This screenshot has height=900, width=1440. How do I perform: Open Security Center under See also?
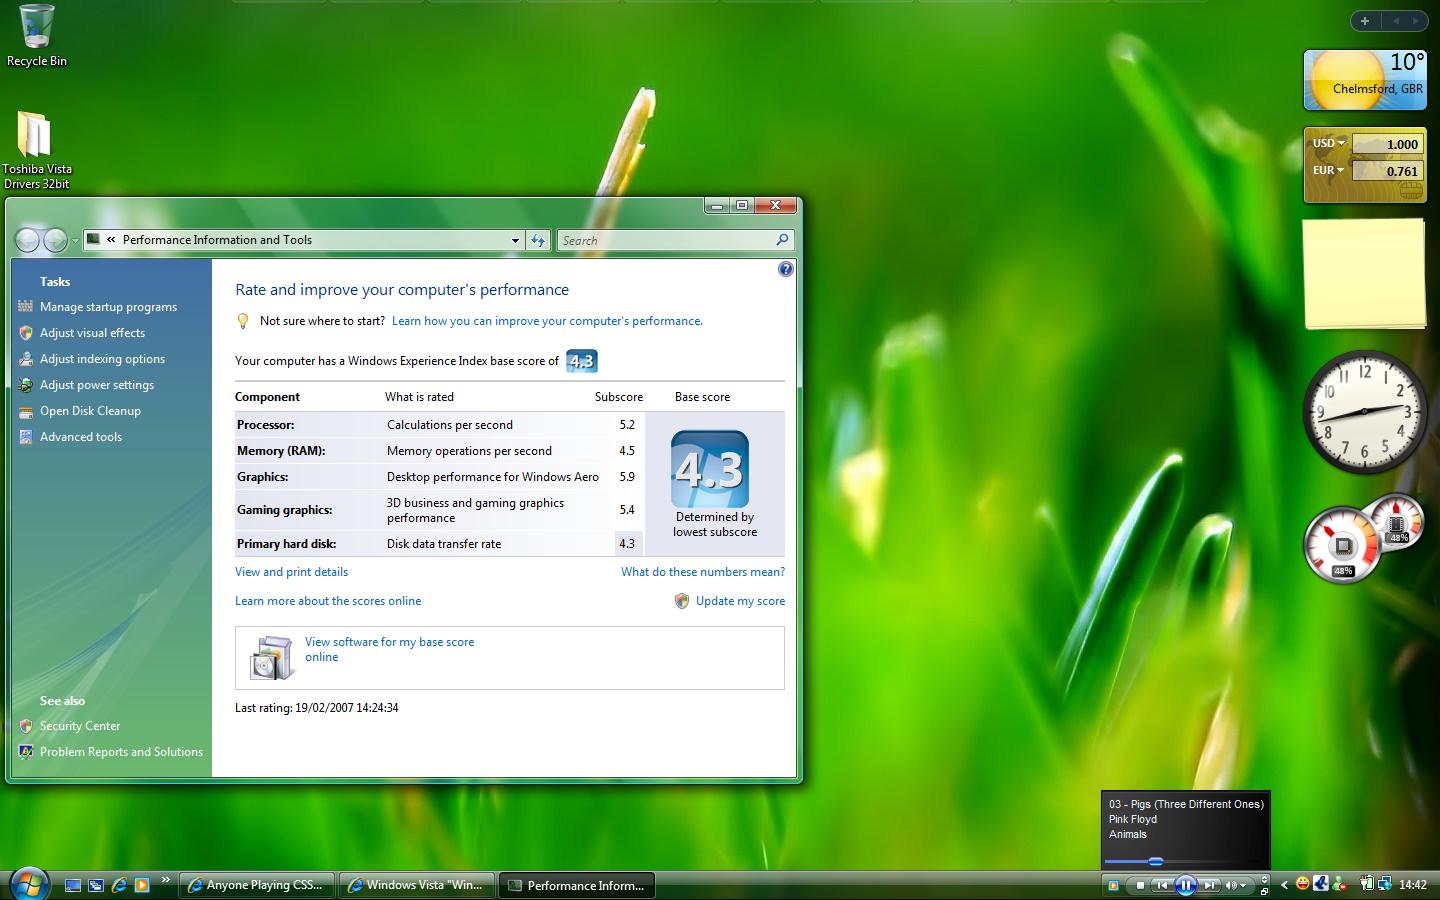pos(80,726)
